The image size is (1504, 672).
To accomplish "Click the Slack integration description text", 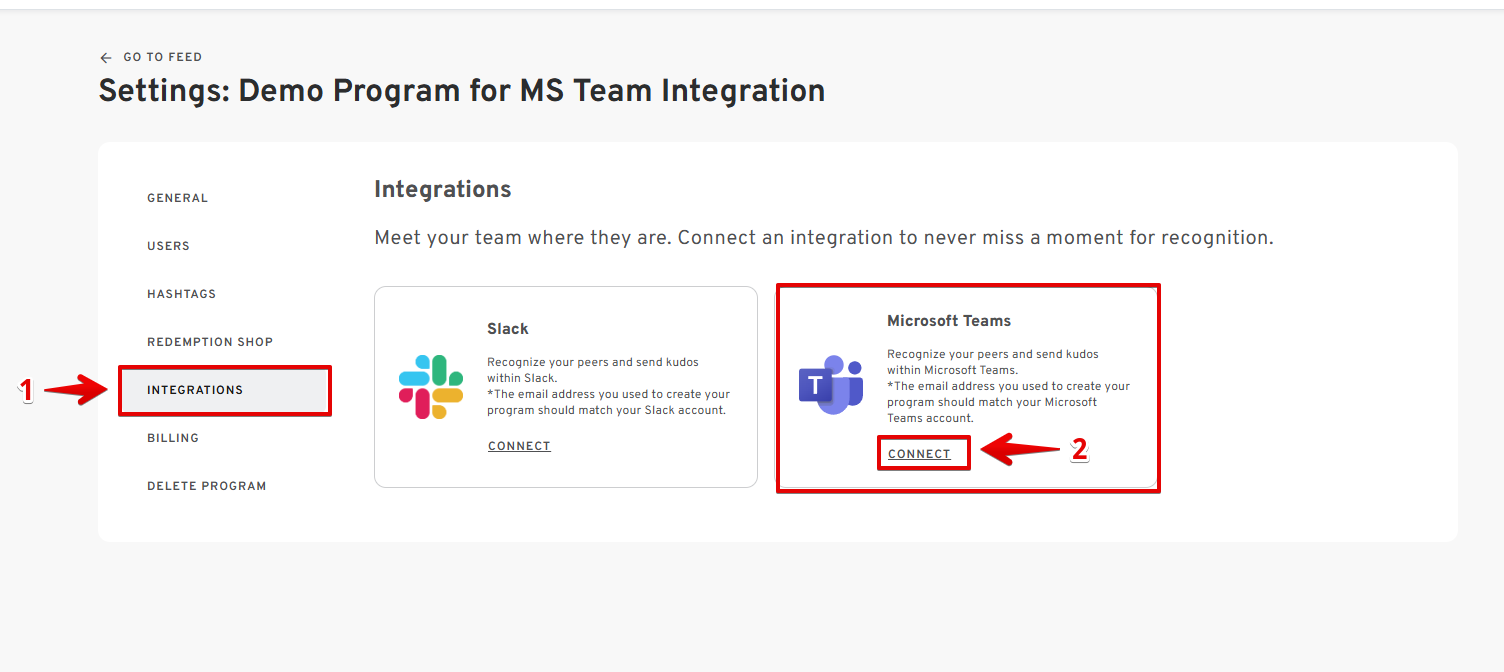I will click(608, 386).
